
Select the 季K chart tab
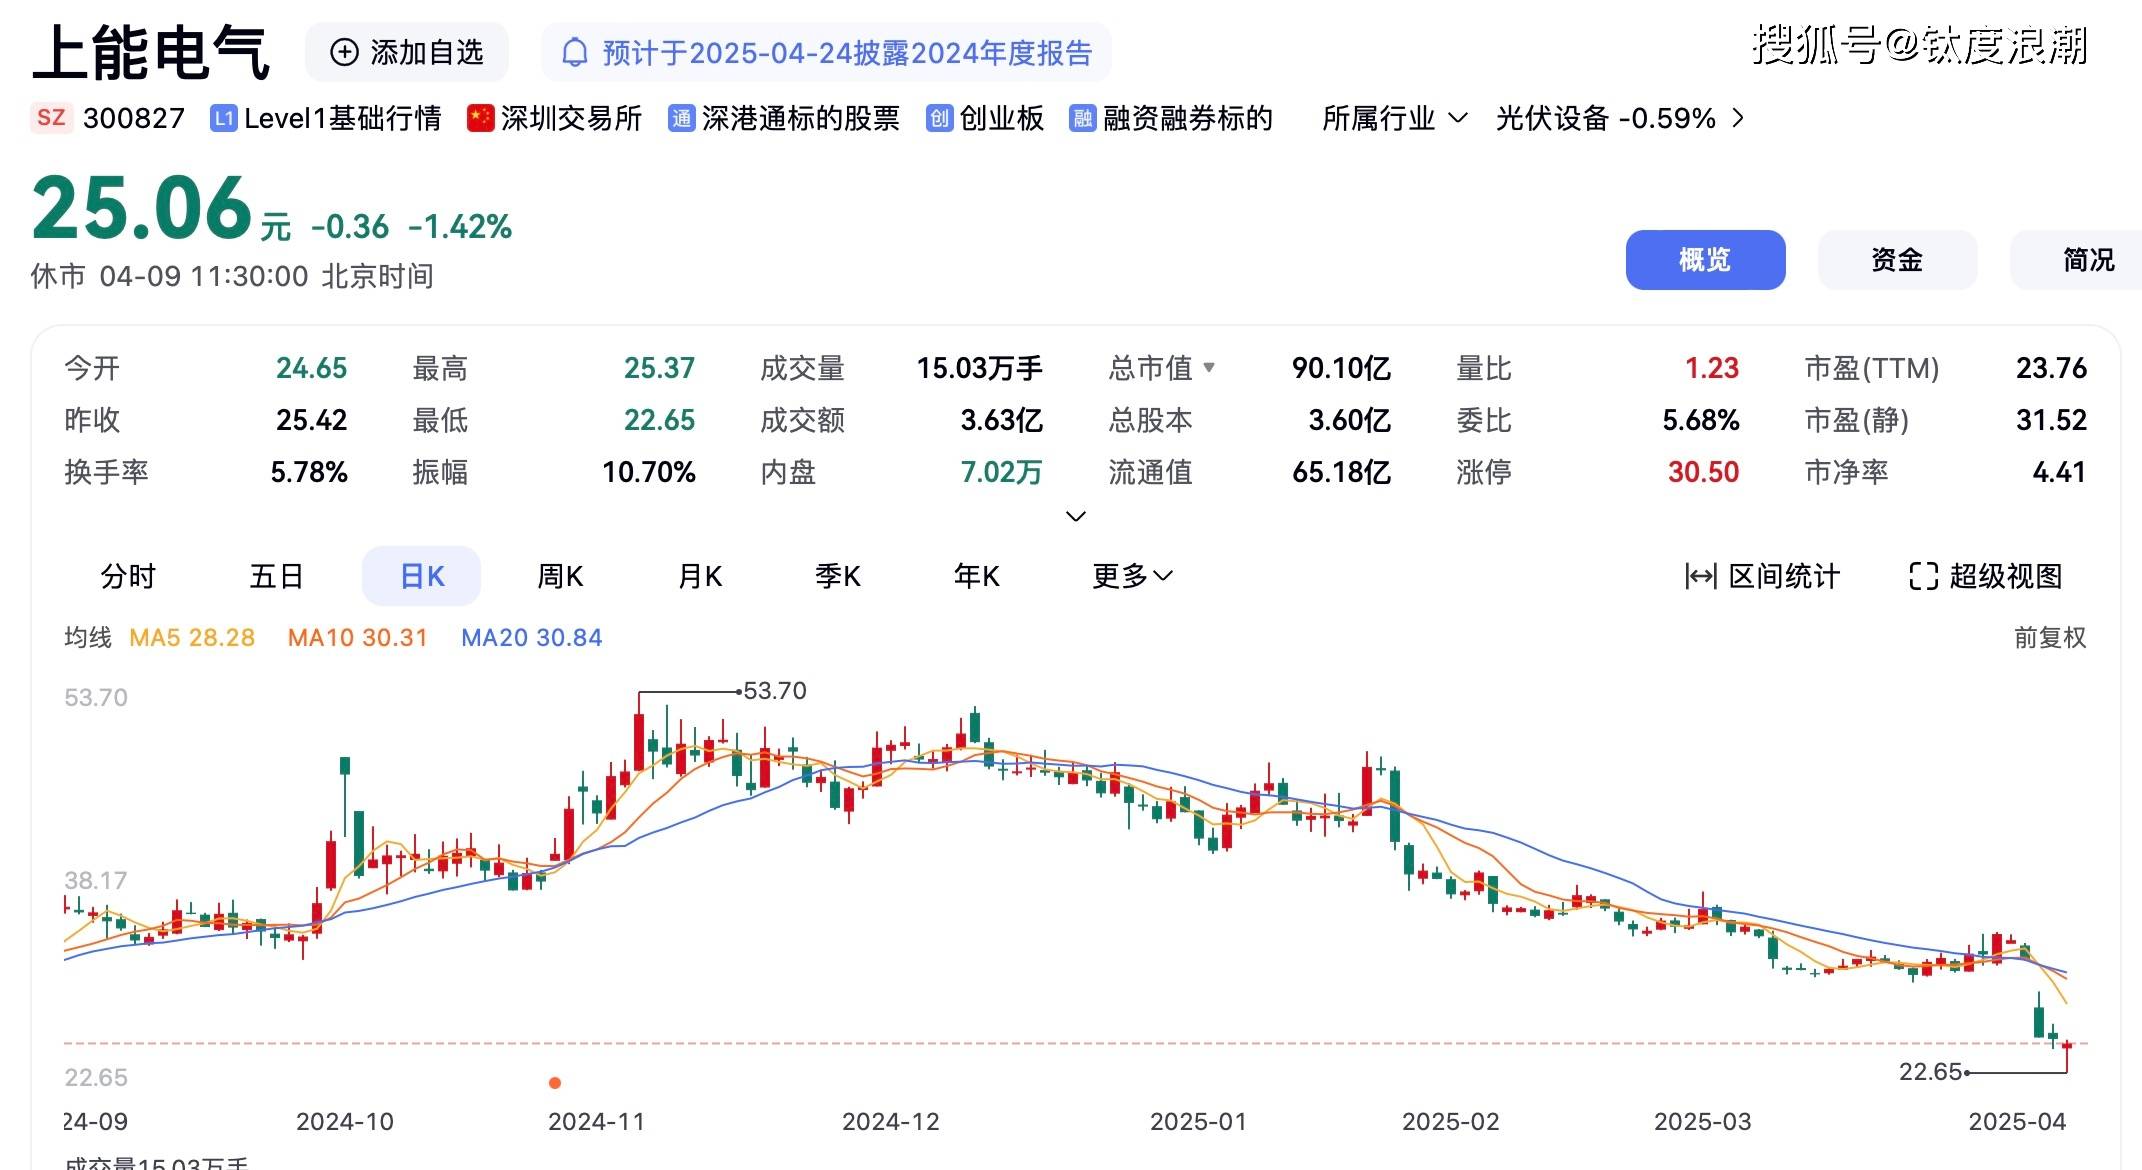[x=838, y=576]
